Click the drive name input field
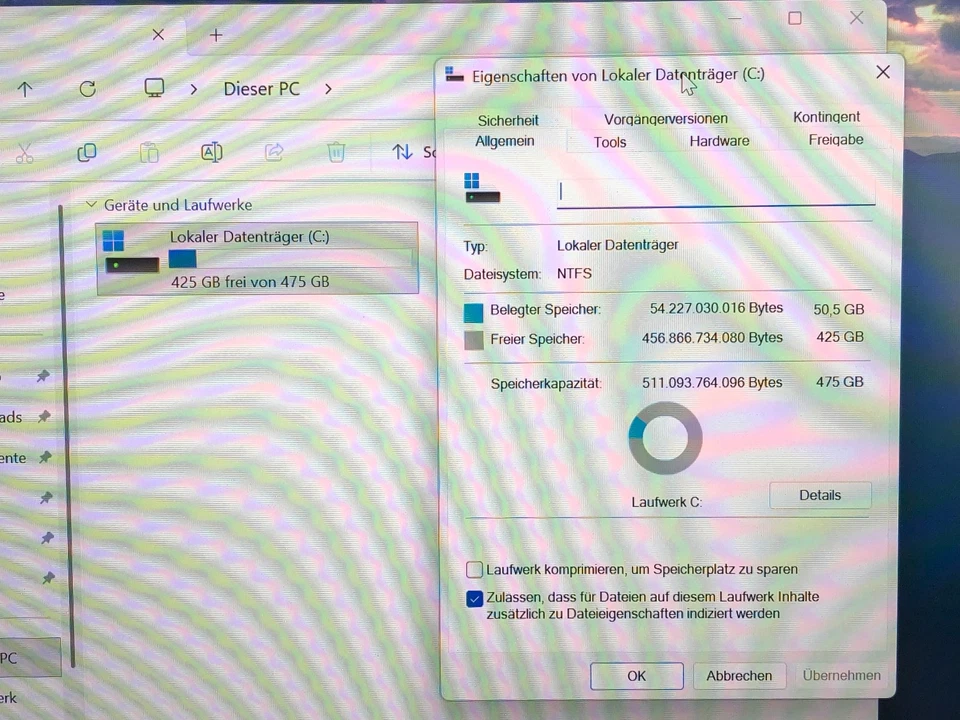Image resolution: width=960 pixels, height=720 pixels. pos(715,192)
